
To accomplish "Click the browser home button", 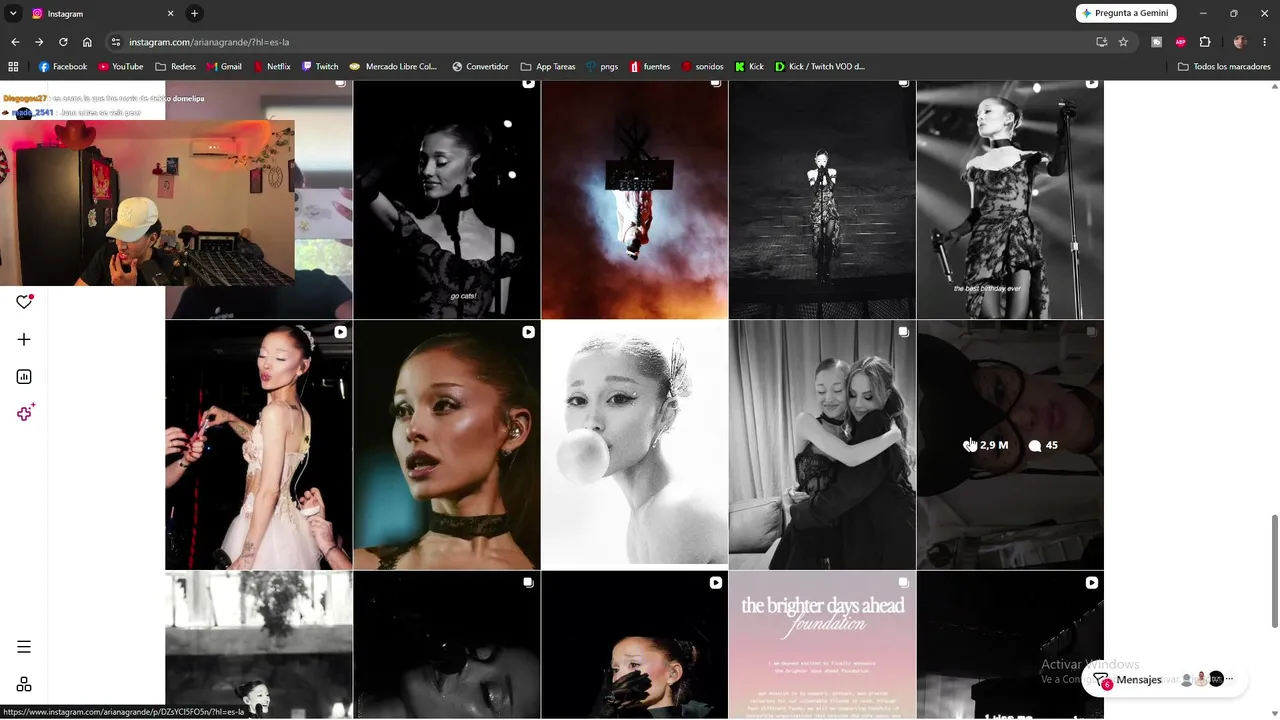I will click(x=87, y=42).
